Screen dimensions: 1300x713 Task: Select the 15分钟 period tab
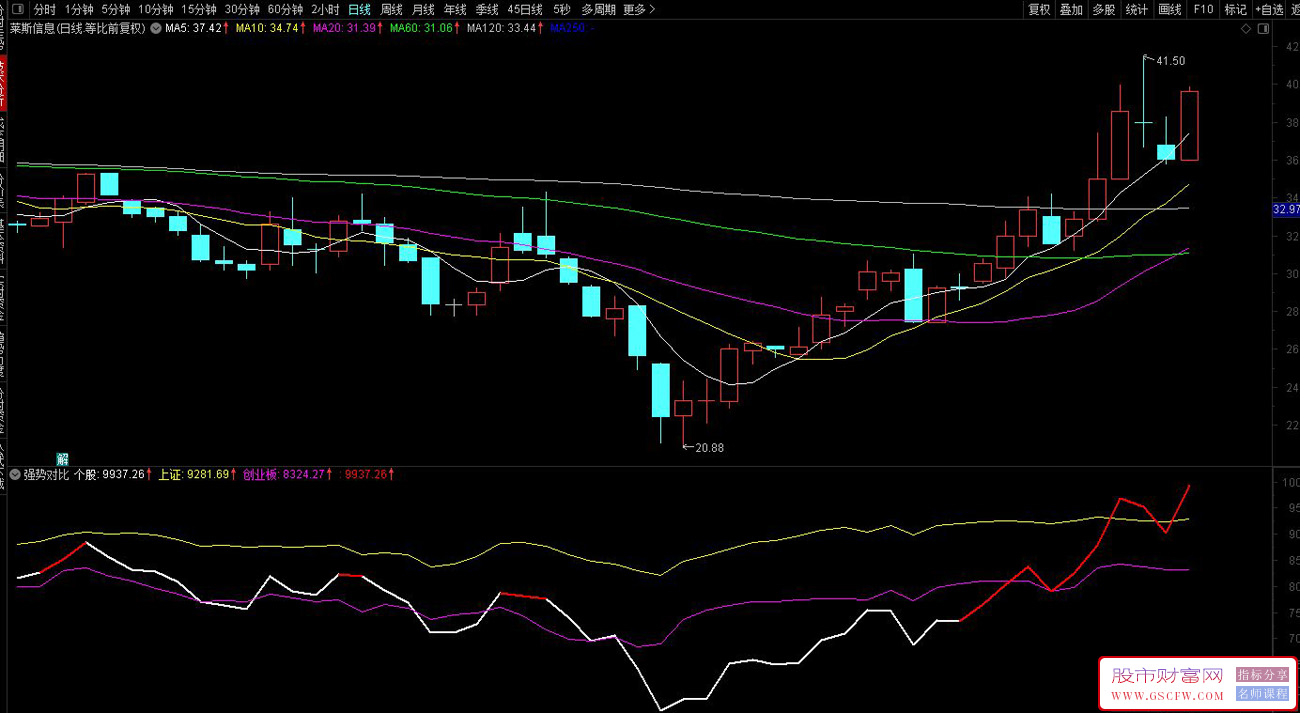(x=199, y=9)
